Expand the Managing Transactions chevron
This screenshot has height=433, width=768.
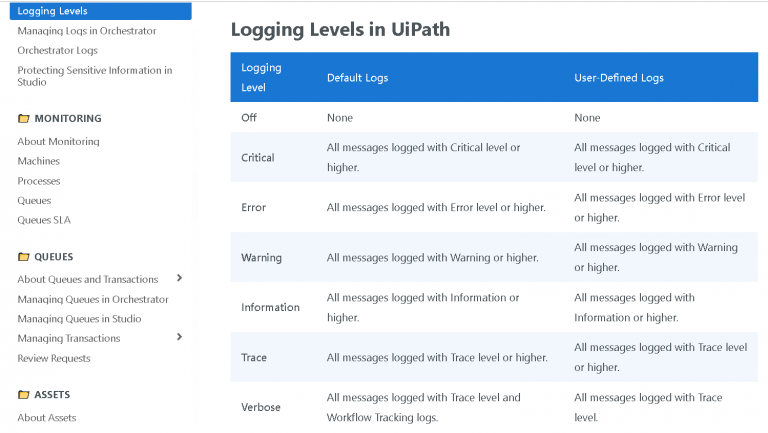[x=179, y=337]
